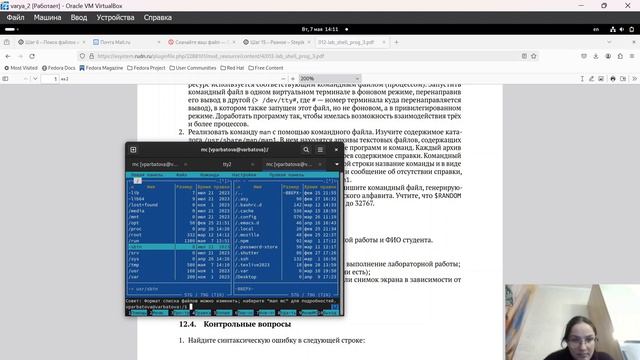The width and height of the screenshot is (640, 360).
Task: Open VirtualBox Ввод menu
Action: (x=79, y=18)
